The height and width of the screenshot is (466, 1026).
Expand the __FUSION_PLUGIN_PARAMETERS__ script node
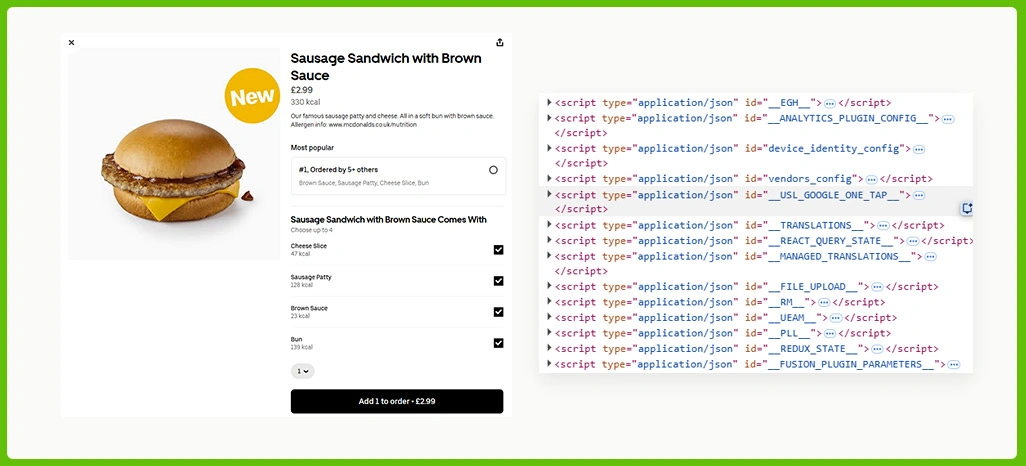(549, 364)
